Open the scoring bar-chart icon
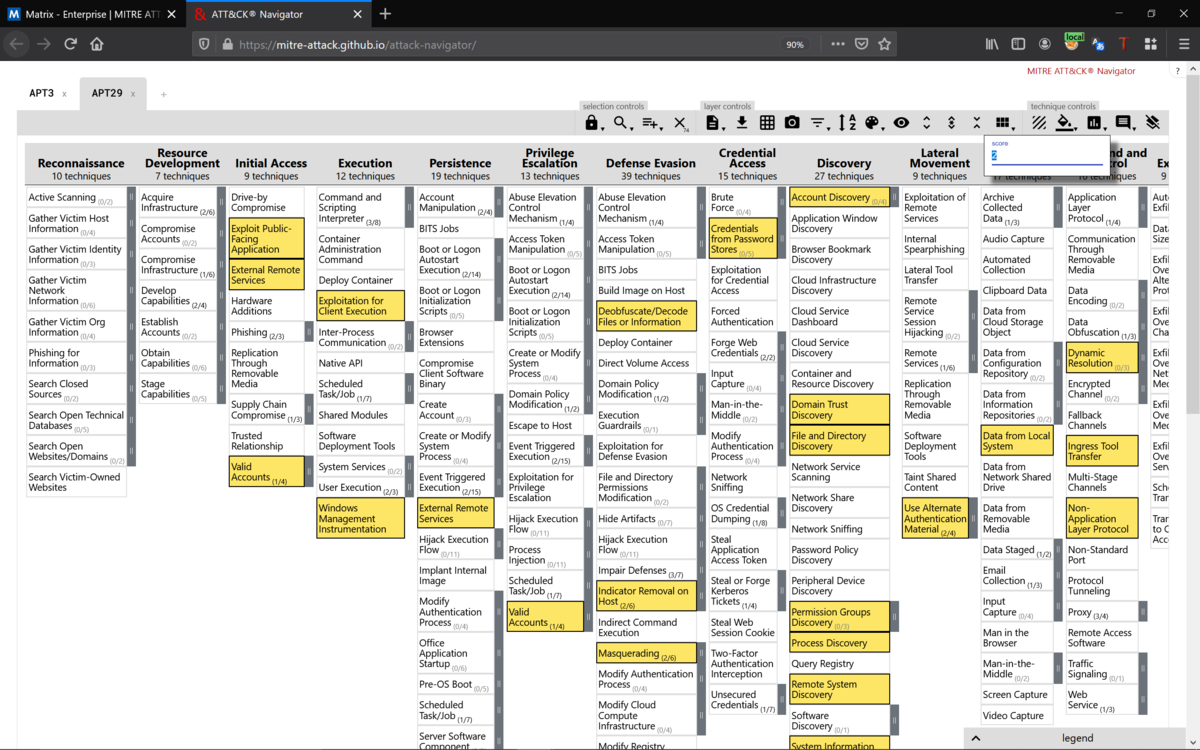The height and width of the screenshot is (750, 1200). coord(1095,123)
